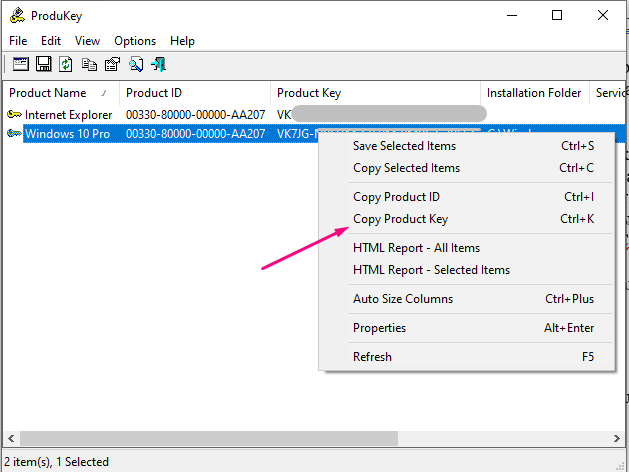Minimize the ProduKey window
The height and width of the screenshot is (472, 629).
coord(512,16)
